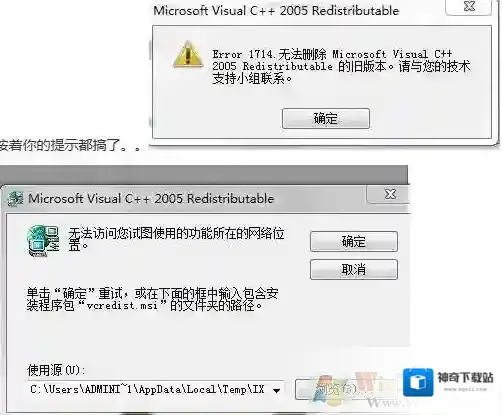502x415 pixels.
Task: Click the lower dialog's title bar text
Action: [x=151, y=199]
